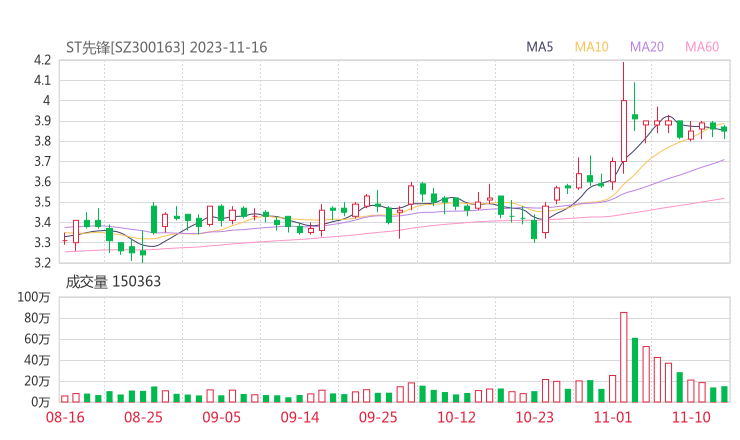Click the 40万 volume axis label
The height and width of the screenshot is (440, 740).
[37, 360]
